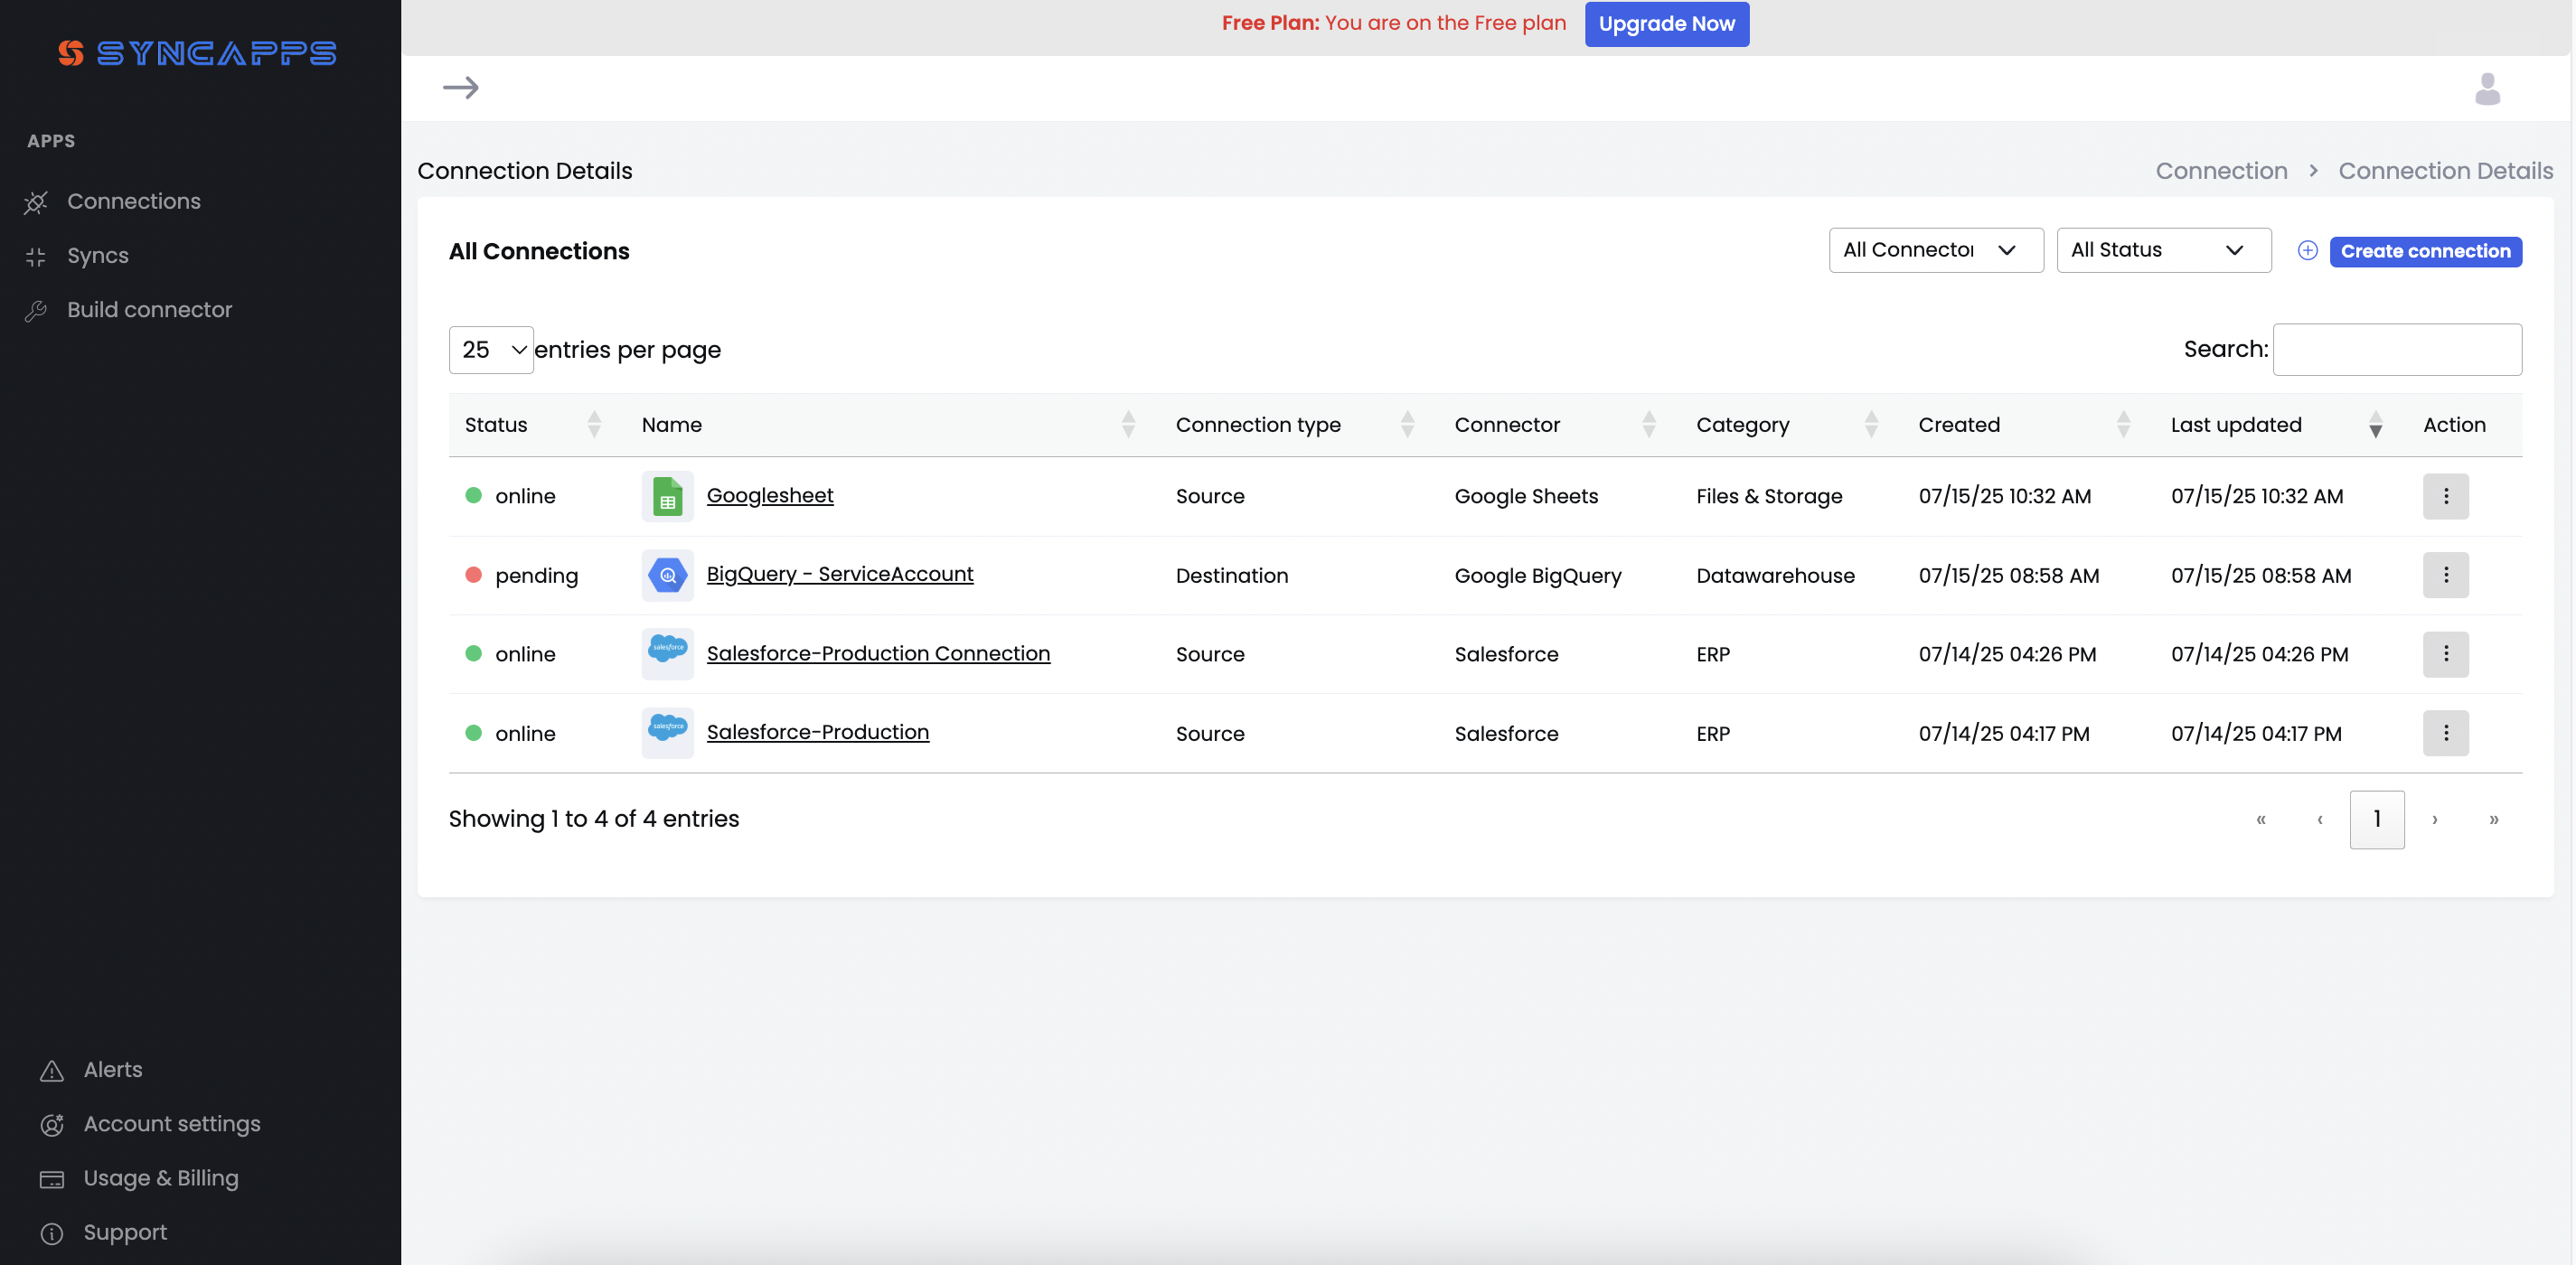Open the All Connectors filter dropdown
The width and height of the screenshot is (2576, 1265).
[x=1935, y=250]
